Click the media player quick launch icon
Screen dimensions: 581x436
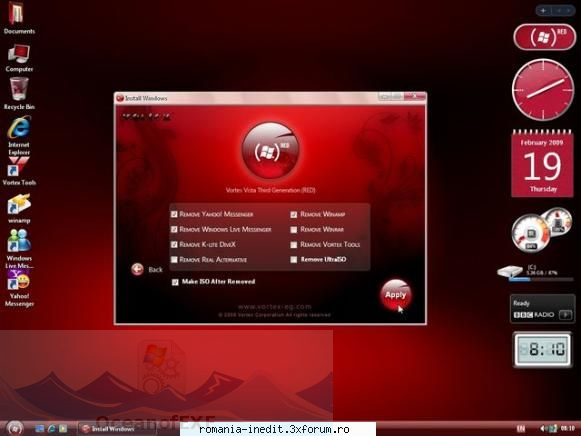63,429
